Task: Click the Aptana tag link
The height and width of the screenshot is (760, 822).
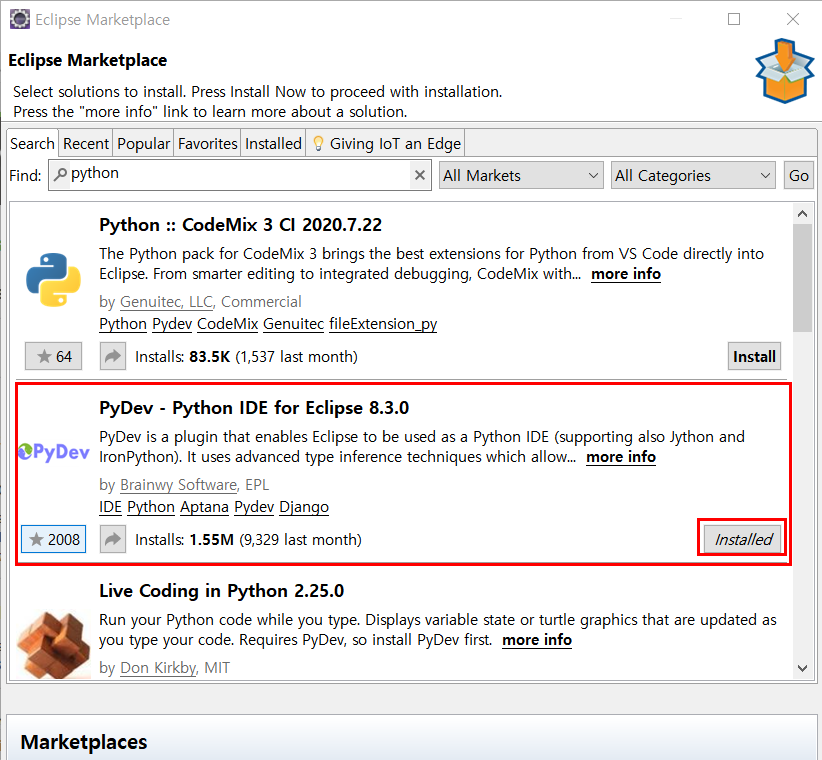Action: click(204, 507)
